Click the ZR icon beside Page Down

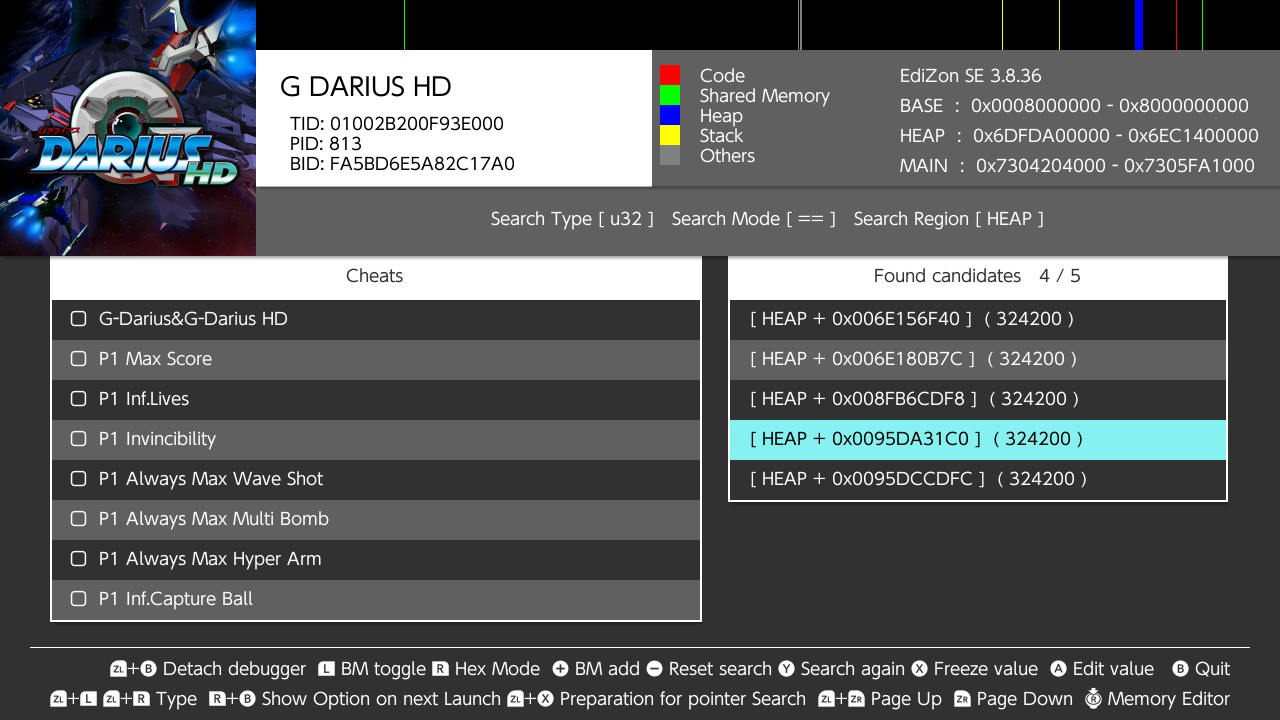(x=963, y=699)
